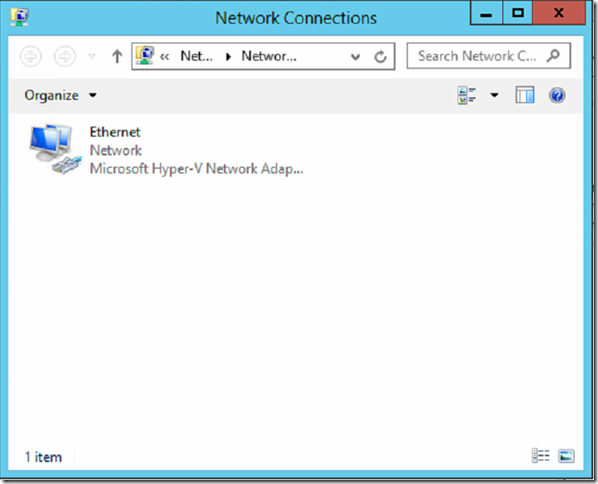Select the 'Net...' breadcrumb in the address bar

tap(196, 56)
